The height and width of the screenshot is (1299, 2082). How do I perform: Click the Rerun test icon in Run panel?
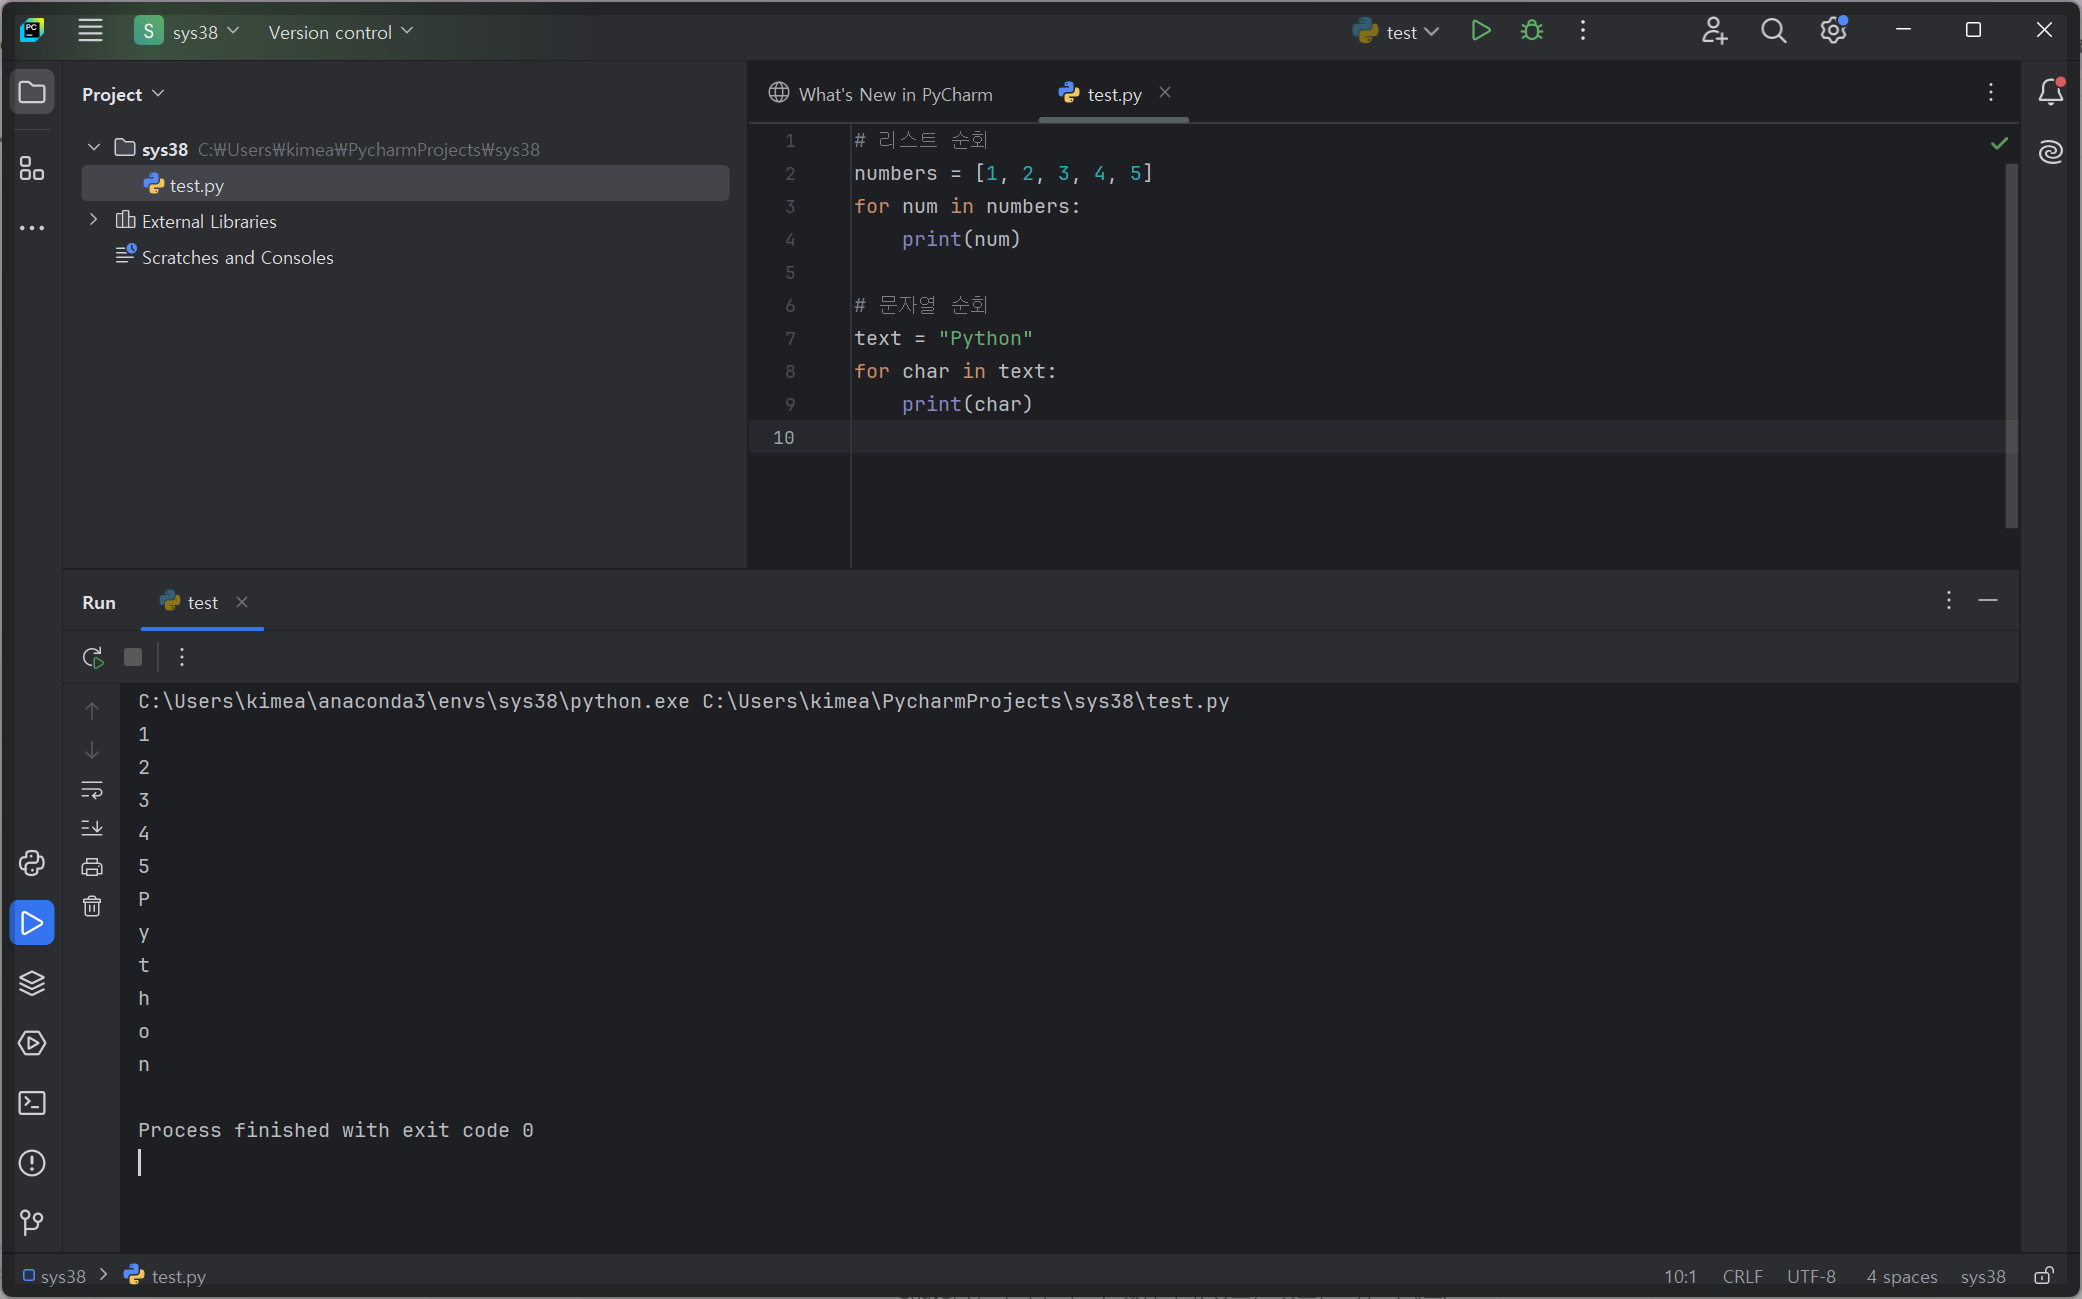[93, 657]
